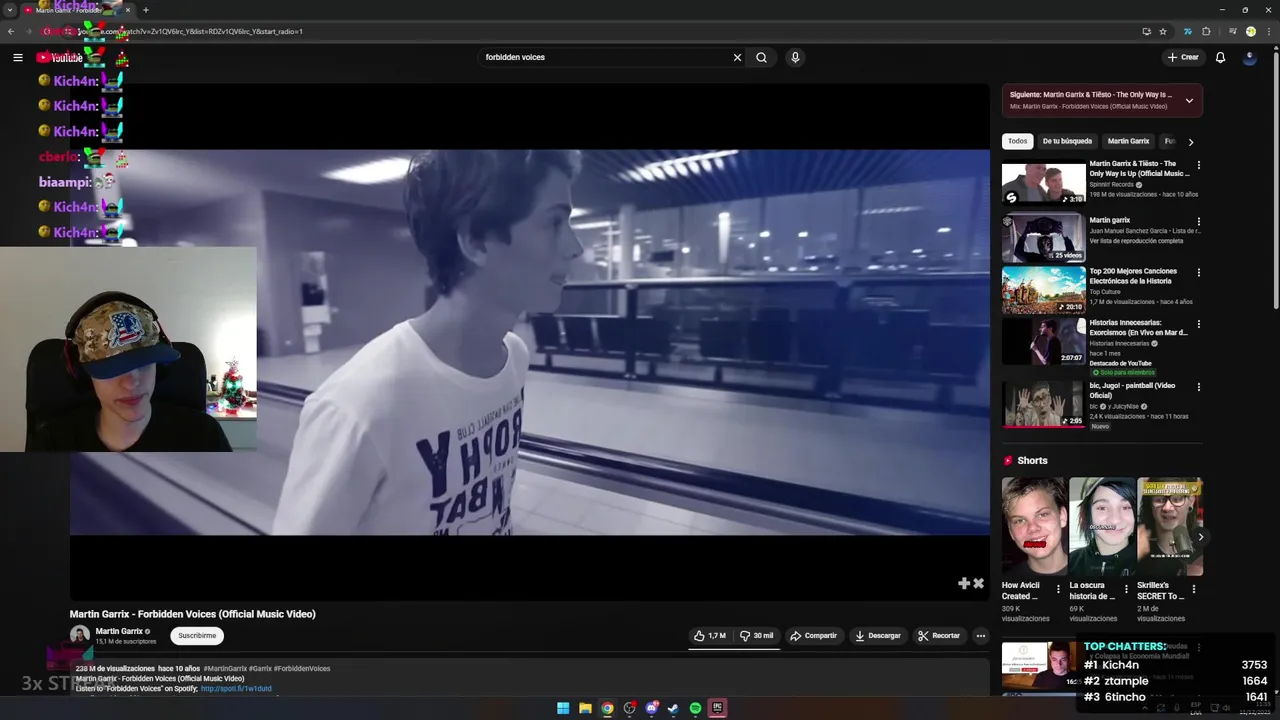Switch to the 'Martin Garrix - Forbidden' browser tab

tap(77, 10)
